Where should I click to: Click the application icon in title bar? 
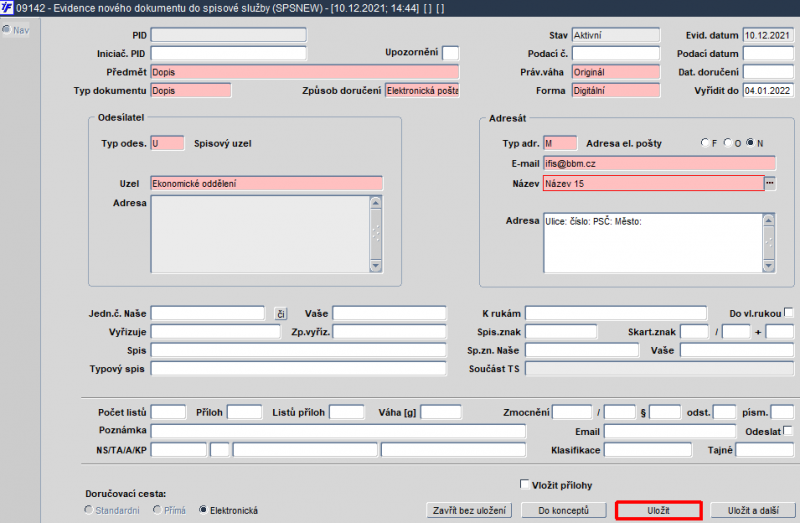(x=7, y=8)
